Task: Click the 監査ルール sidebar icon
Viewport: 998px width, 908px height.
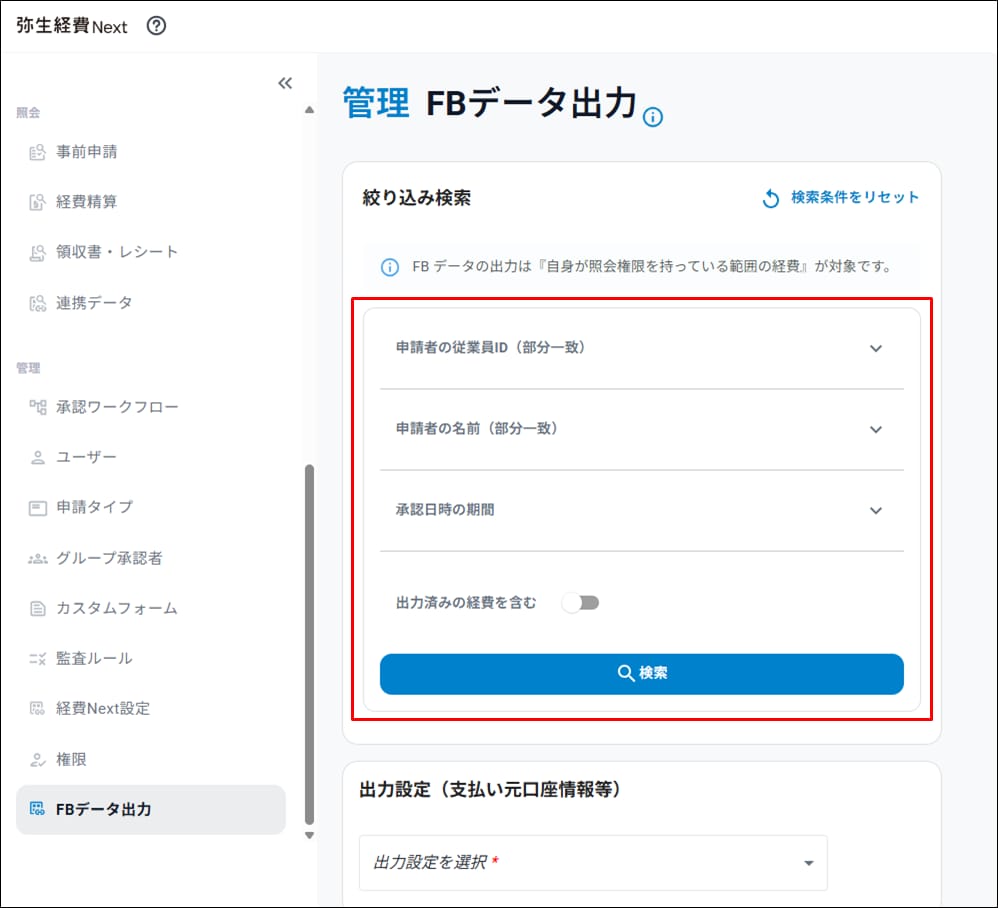Action: coord(38,659)
